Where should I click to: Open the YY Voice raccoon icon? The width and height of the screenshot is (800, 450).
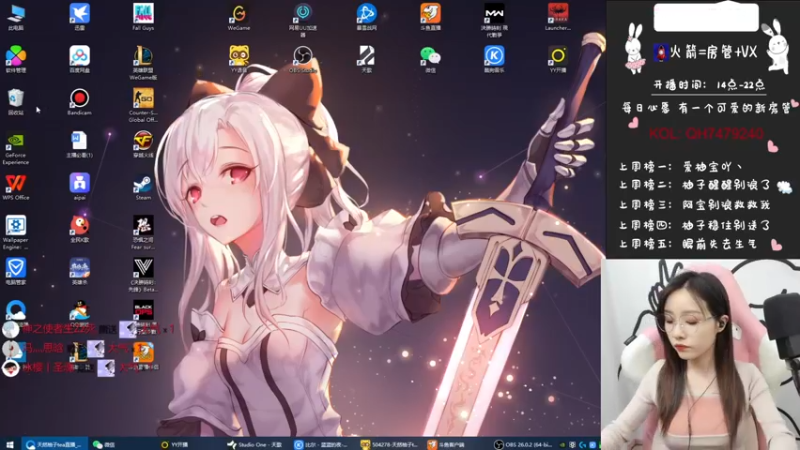pyautogui.click(x=239, y=59)
